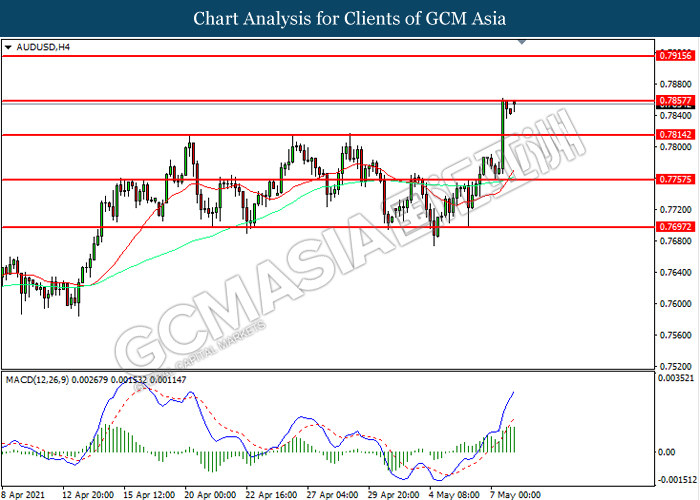This screenshot has width=700, height=500.
Task: Click the 0.77200 price axis value
Action: coord(676,209)
